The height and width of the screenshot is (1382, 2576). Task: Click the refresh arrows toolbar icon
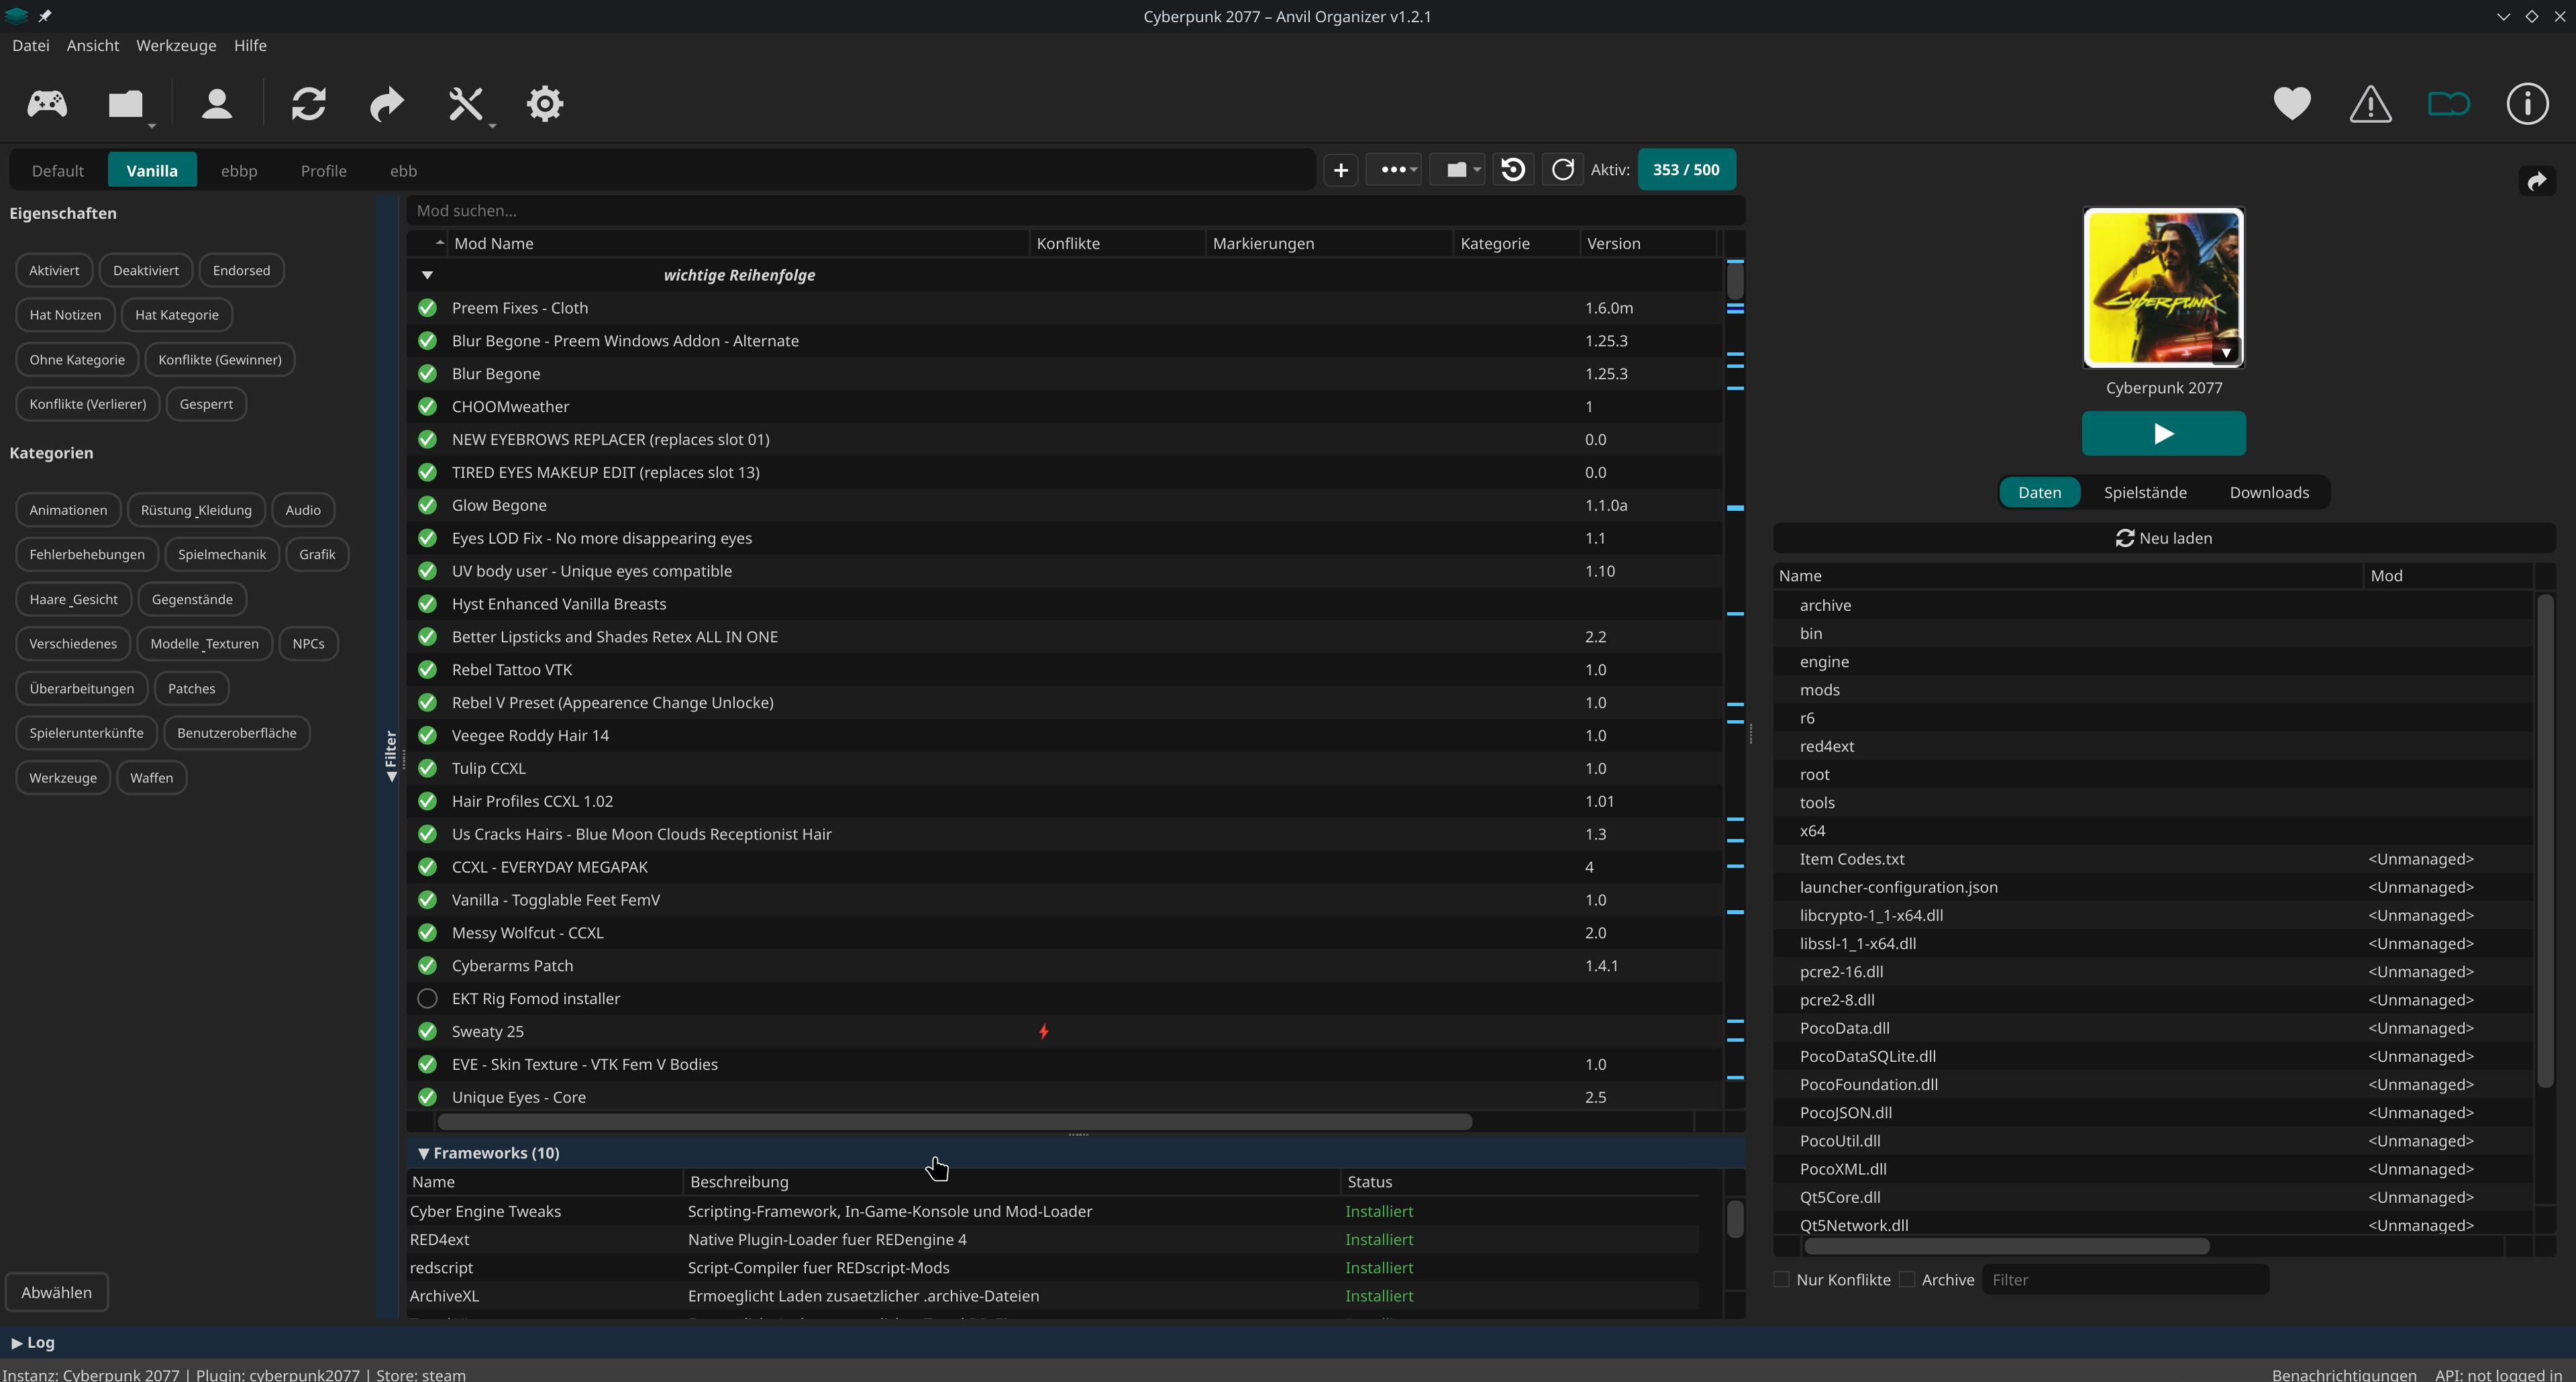click(308, 104)
